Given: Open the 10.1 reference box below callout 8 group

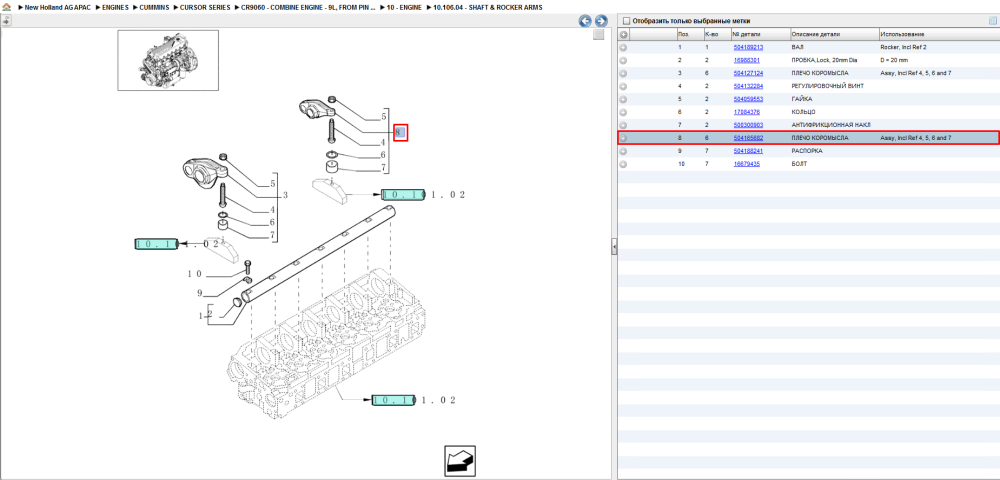Looking at the screenshot, I should [x=402, y=194].
